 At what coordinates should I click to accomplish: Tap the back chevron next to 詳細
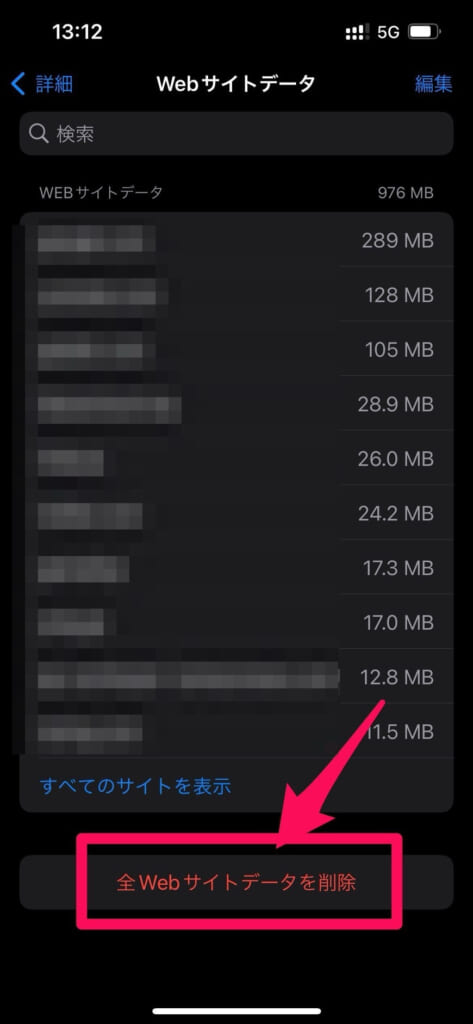click(x=18, y=84)
